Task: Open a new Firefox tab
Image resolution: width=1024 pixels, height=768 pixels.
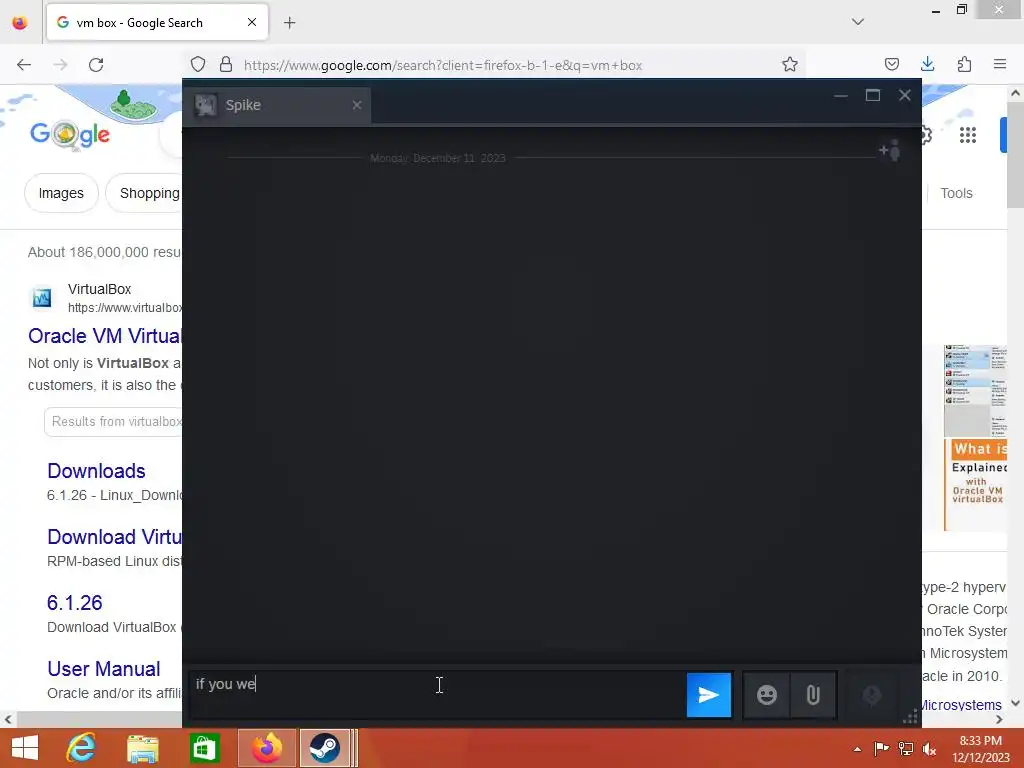Action: pos(289,23)
